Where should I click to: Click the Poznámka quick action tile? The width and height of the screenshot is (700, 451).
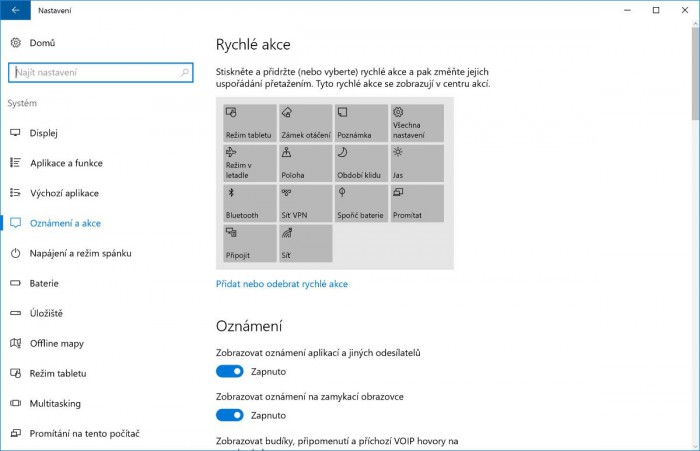pyautogui.click(x=360, y=123)
